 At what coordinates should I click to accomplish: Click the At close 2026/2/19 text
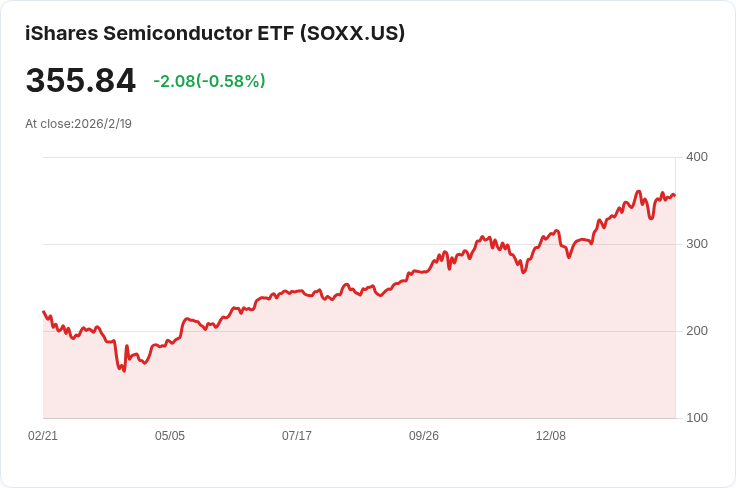79,124
